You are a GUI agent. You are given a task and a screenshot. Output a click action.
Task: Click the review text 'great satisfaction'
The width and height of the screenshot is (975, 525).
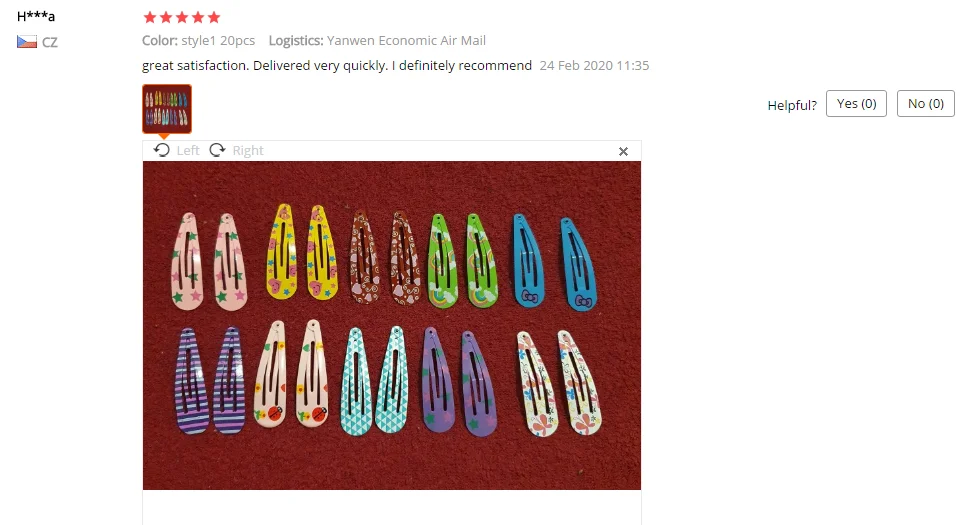(195, 65)
